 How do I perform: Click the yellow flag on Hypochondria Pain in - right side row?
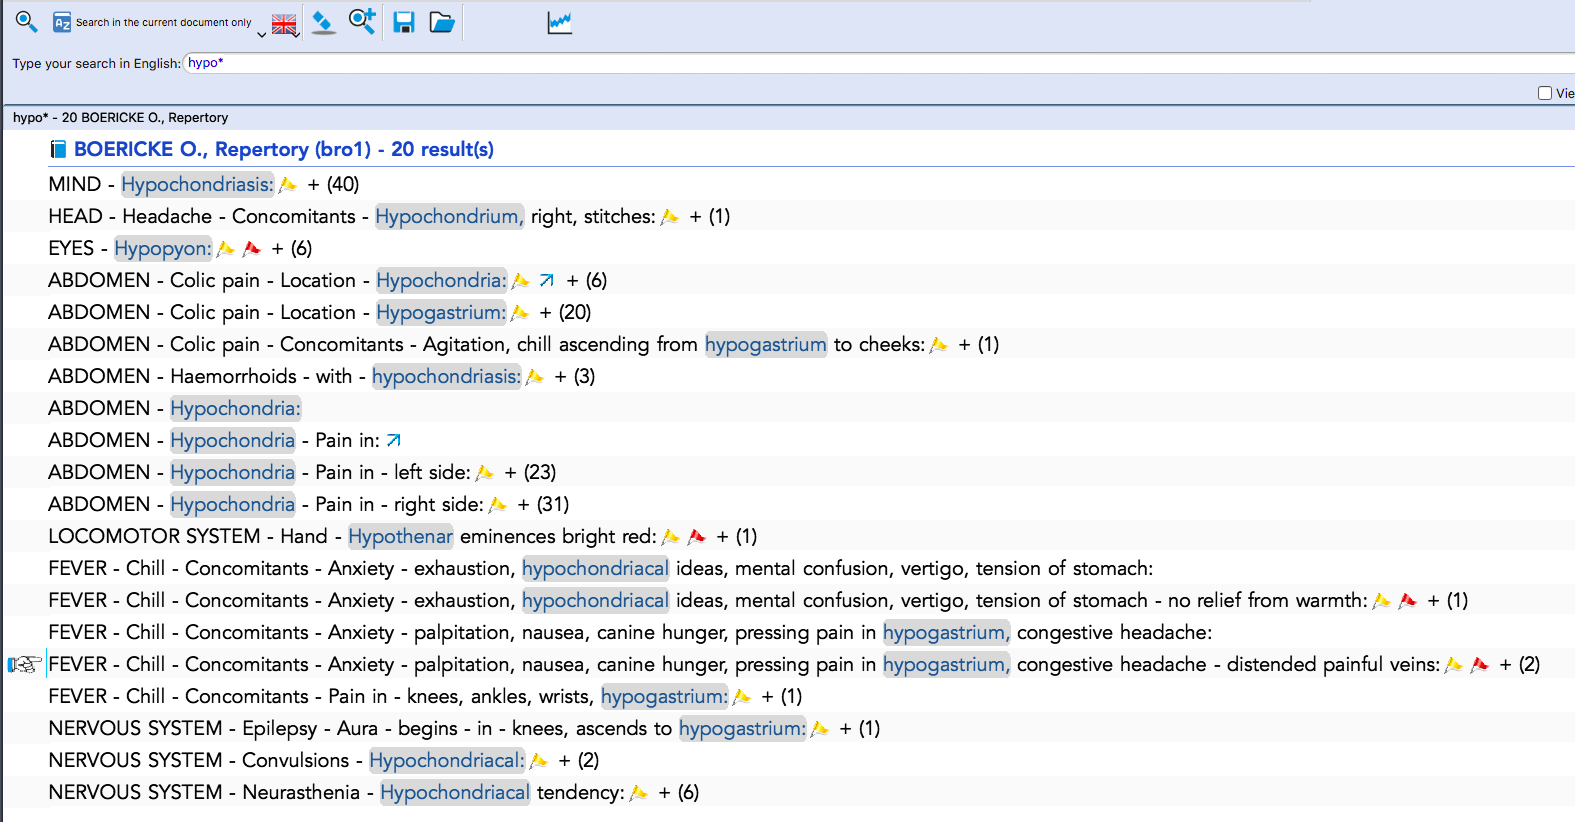tap(498, 505)
